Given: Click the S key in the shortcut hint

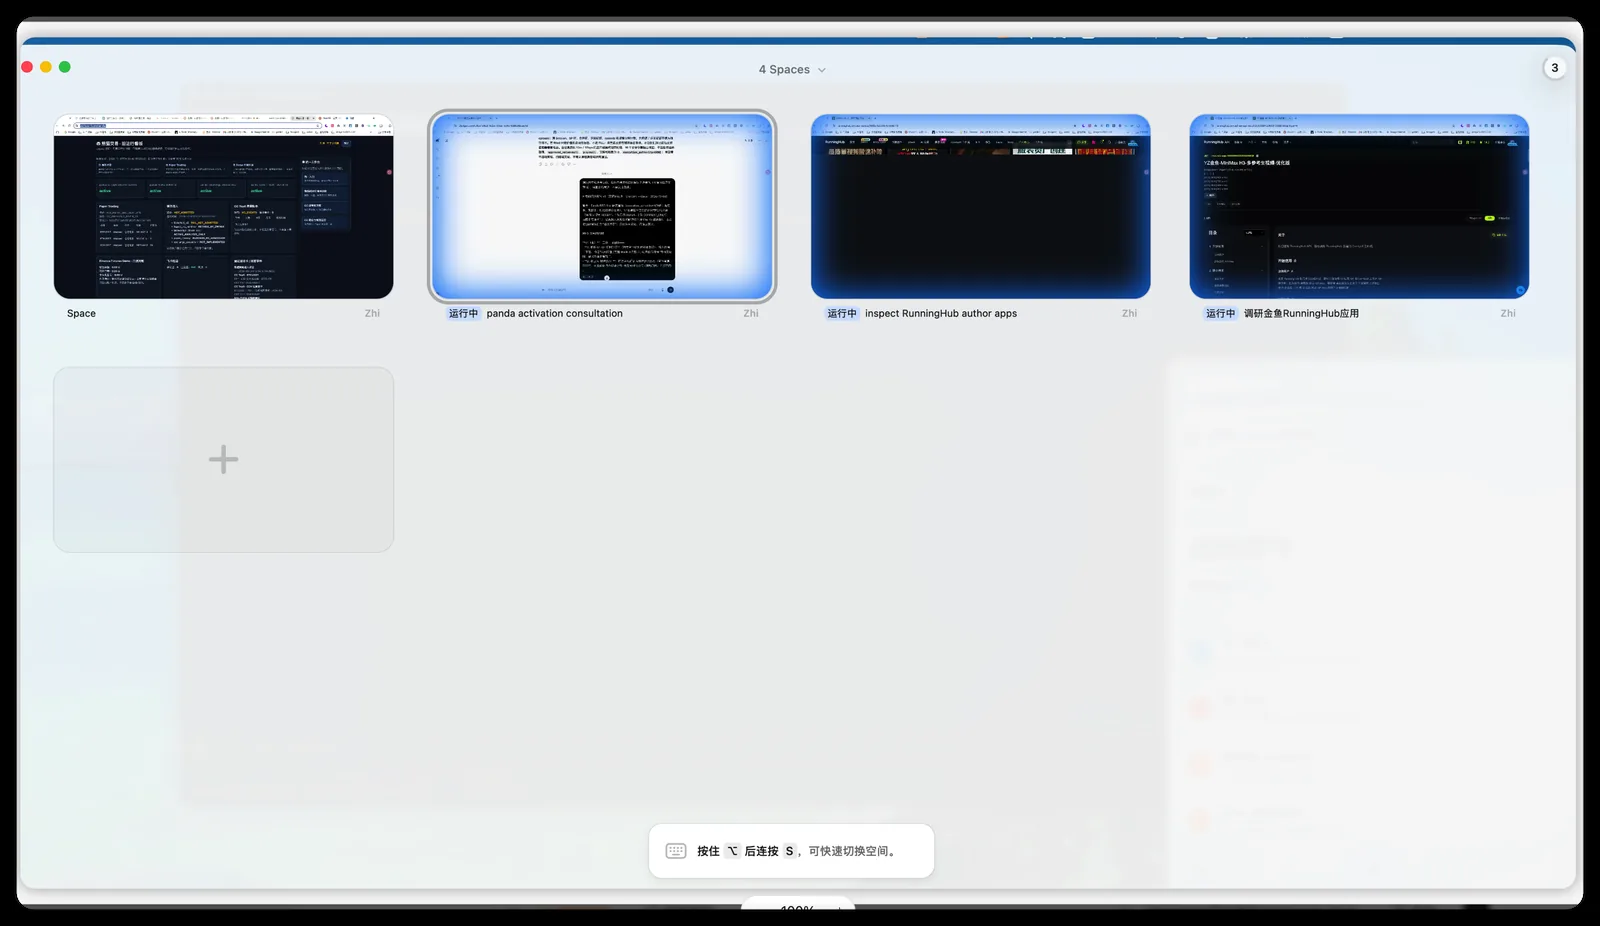Looking at the screenshot, I should click(x=789, y=851).
